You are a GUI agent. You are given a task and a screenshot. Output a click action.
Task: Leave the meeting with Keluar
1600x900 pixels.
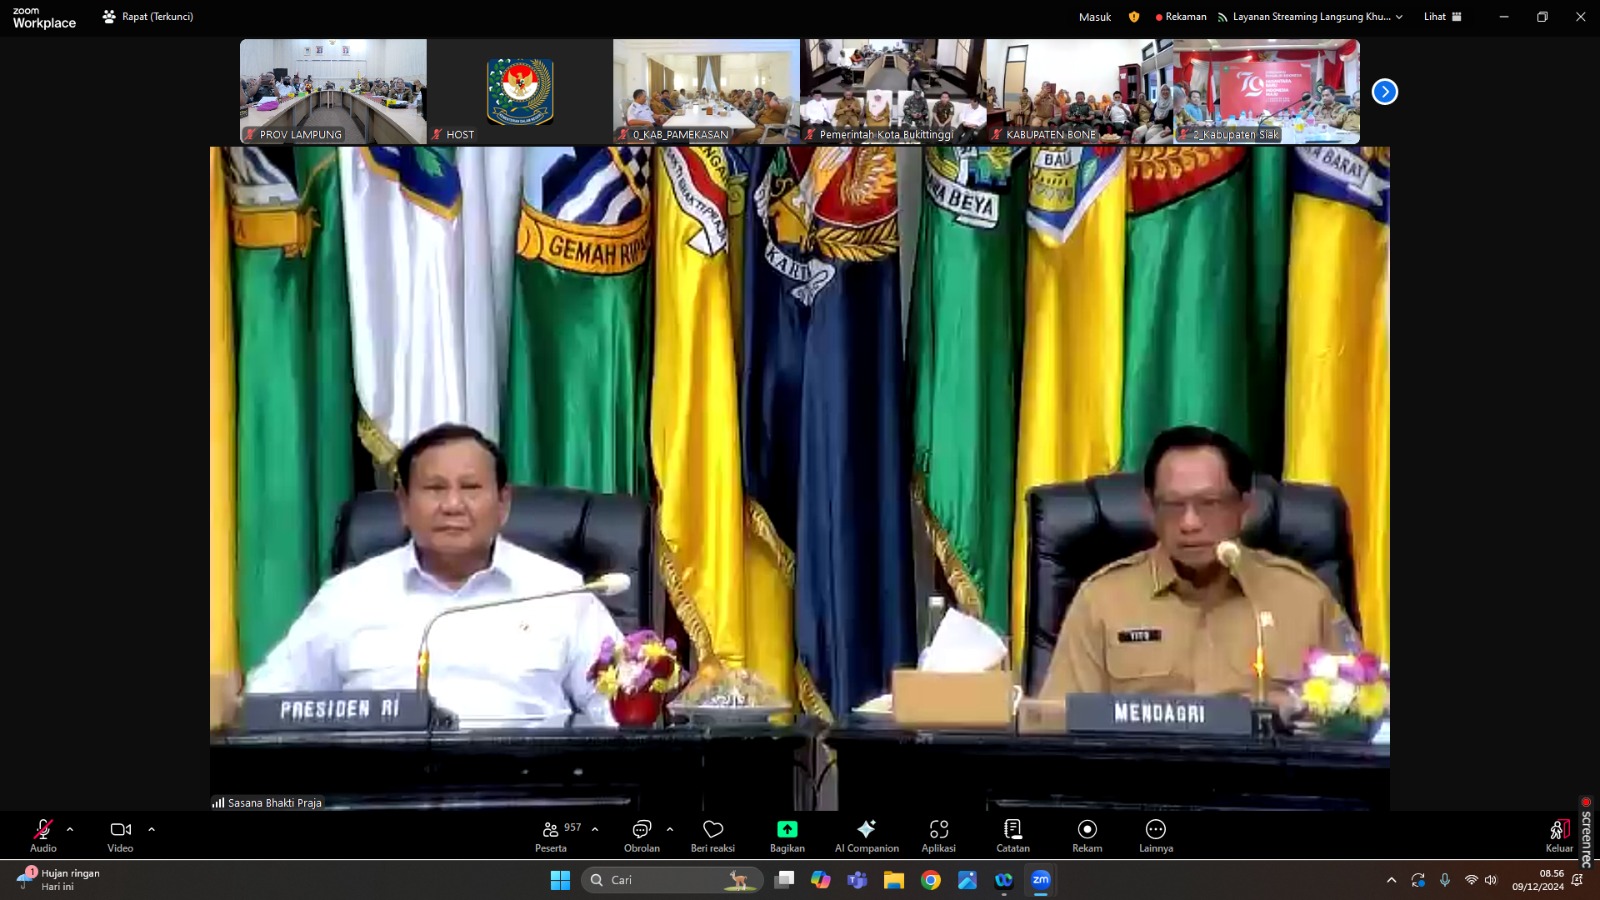pos(1558,836)
